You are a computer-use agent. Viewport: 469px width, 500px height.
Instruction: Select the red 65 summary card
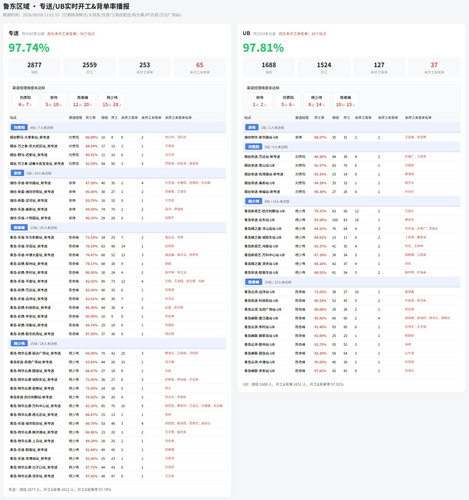200,67
